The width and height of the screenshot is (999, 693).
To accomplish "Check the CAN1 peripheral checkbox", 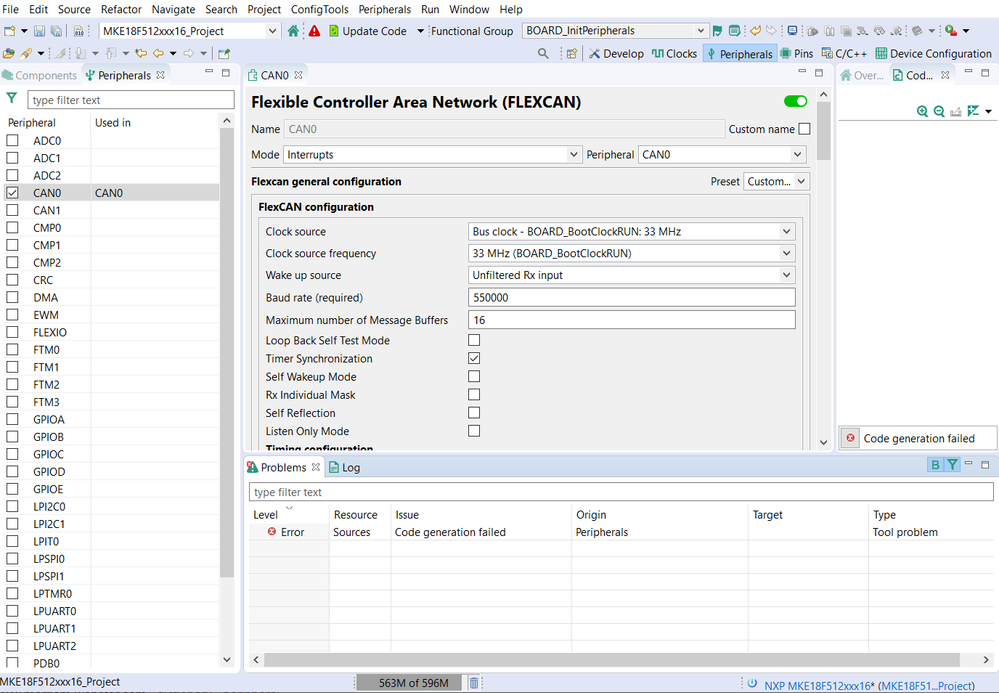I will [x=12, y=211].
